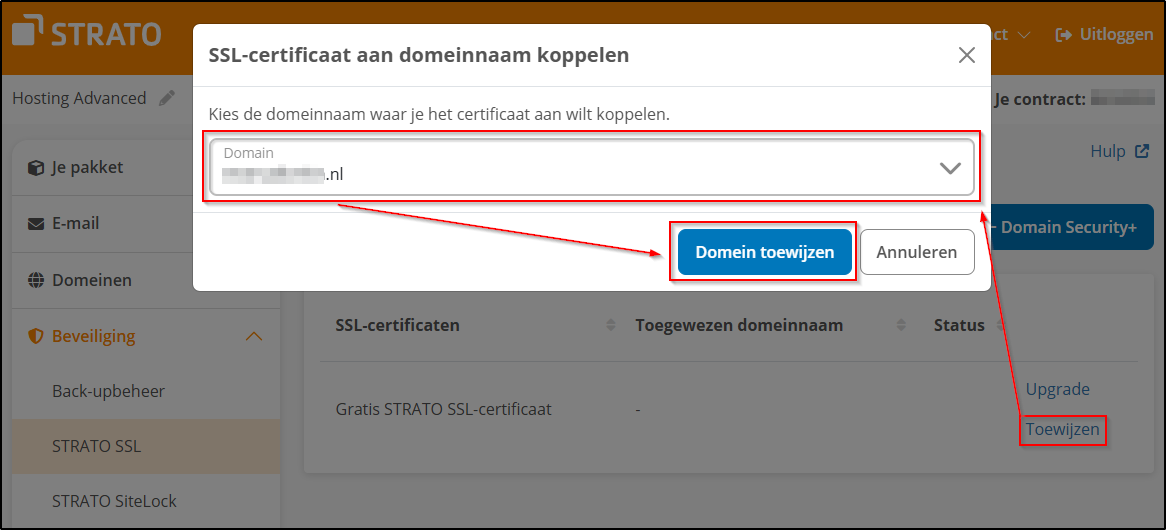The width and height of the screenshot is (1166, 530).
Task: Click the dialog title SSL-certificaat aan domeinnaam koppelen
Action: pos(419,55)
